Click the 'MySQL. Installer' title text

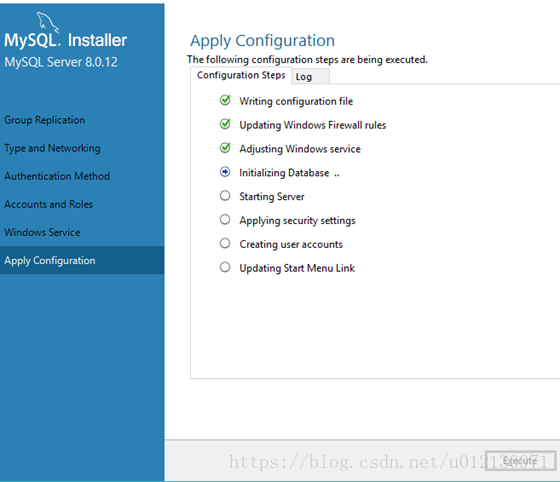click(65, 40)
